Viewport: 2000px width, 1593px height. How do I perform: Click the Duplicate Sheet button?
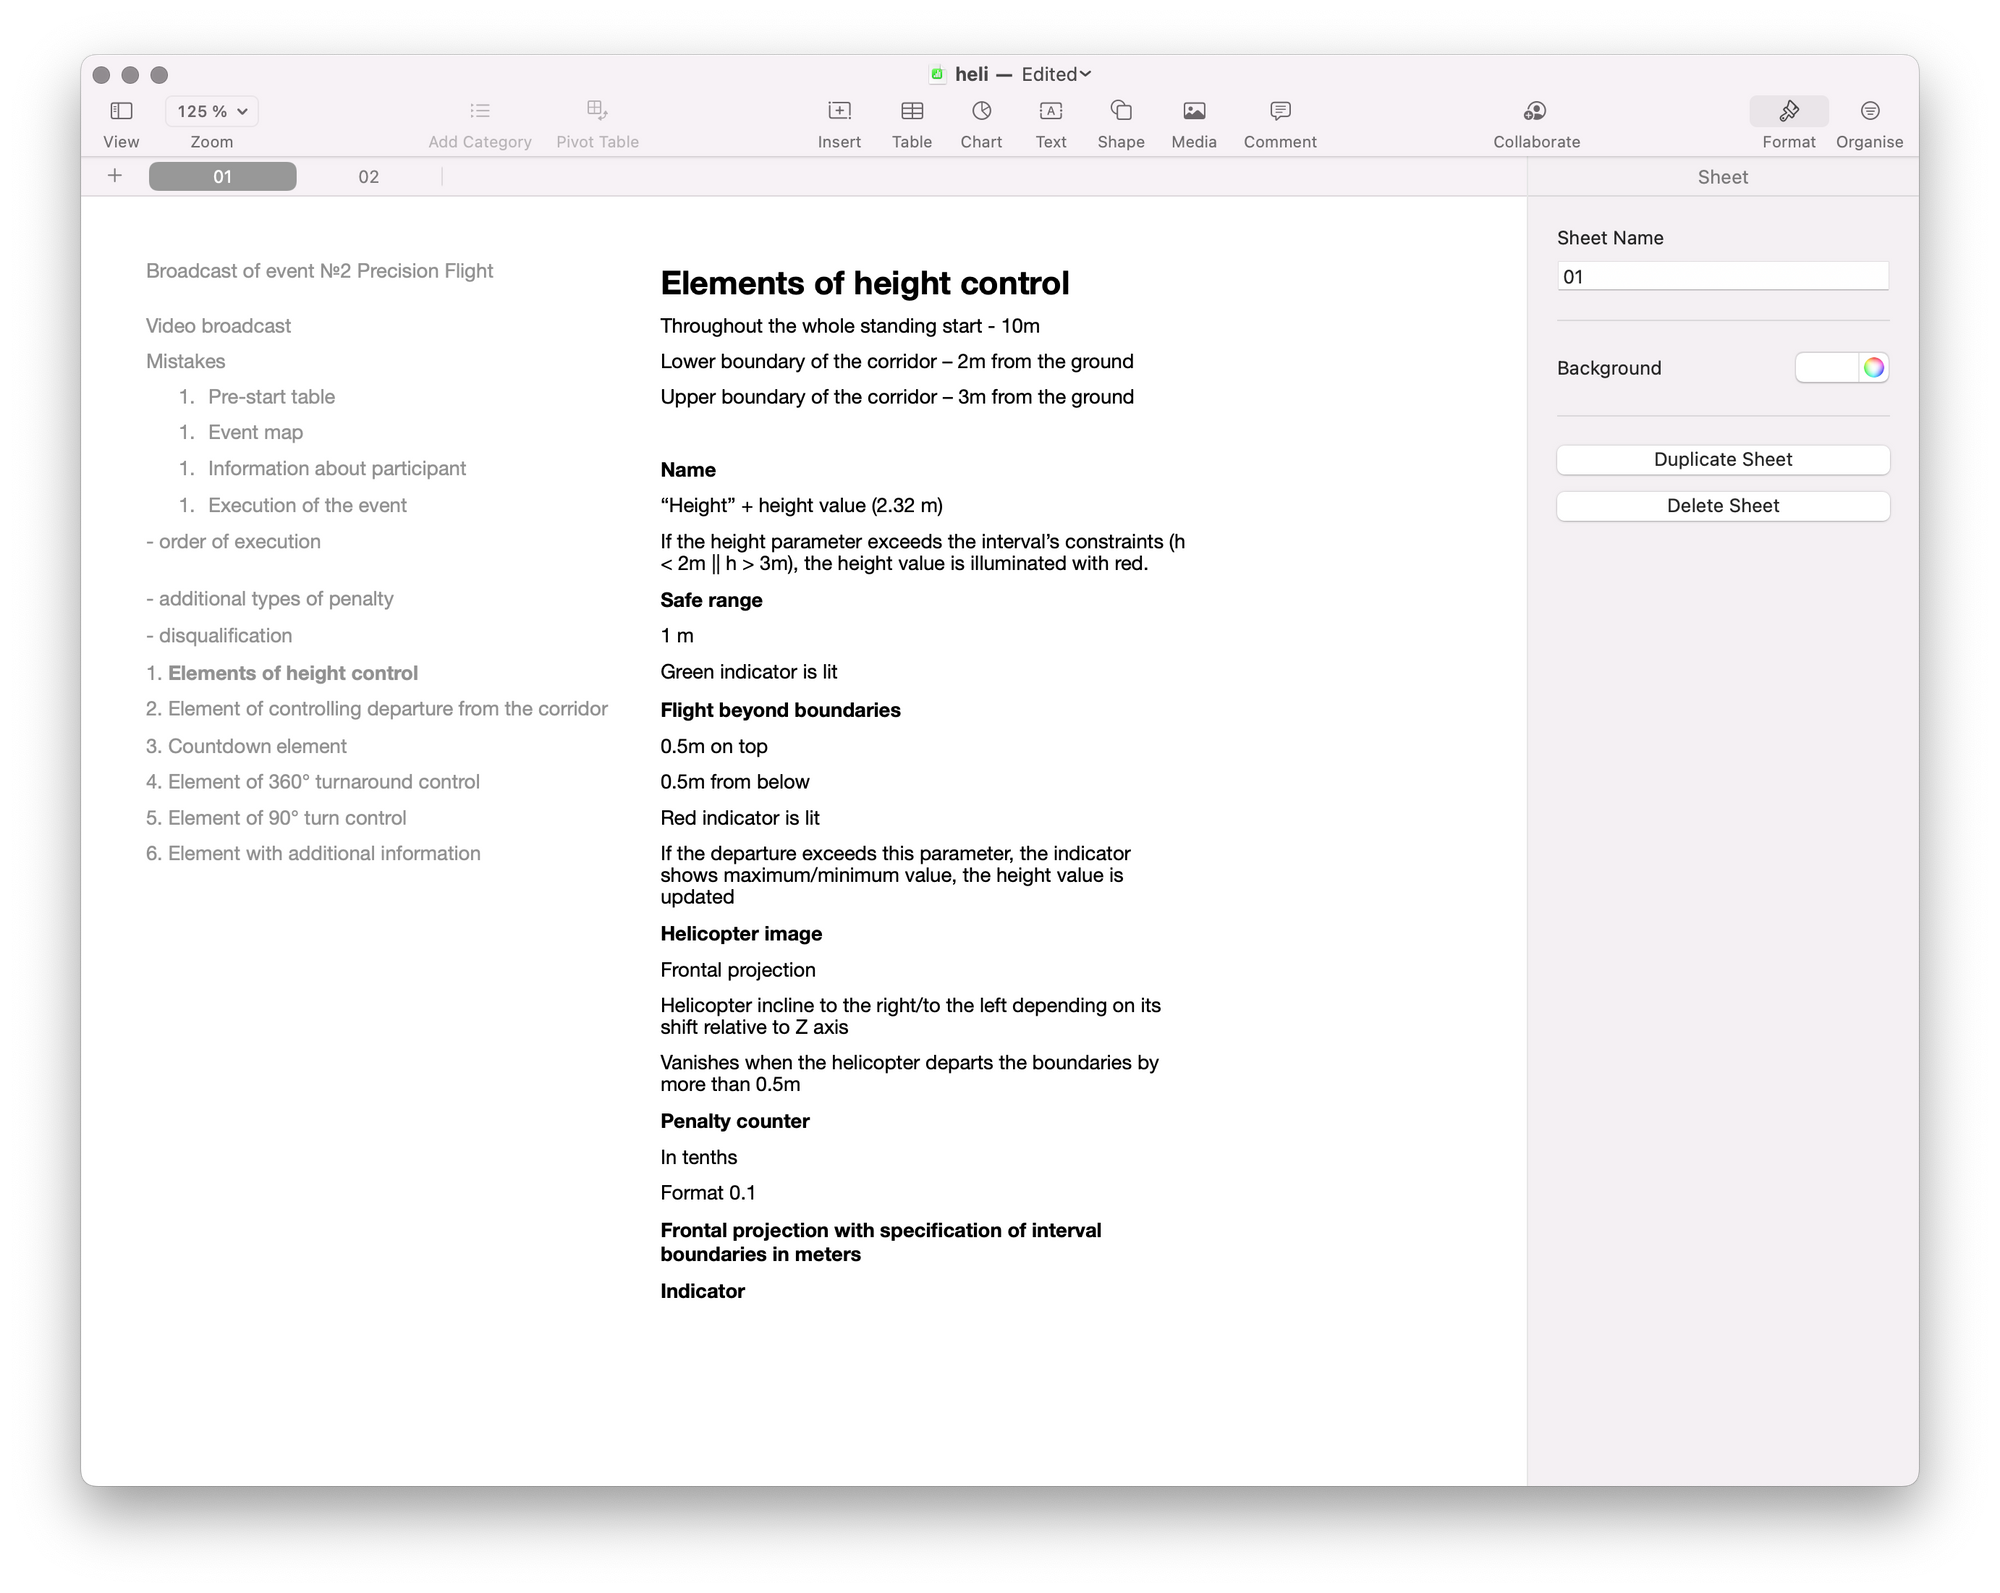[x=1722, y=460]
